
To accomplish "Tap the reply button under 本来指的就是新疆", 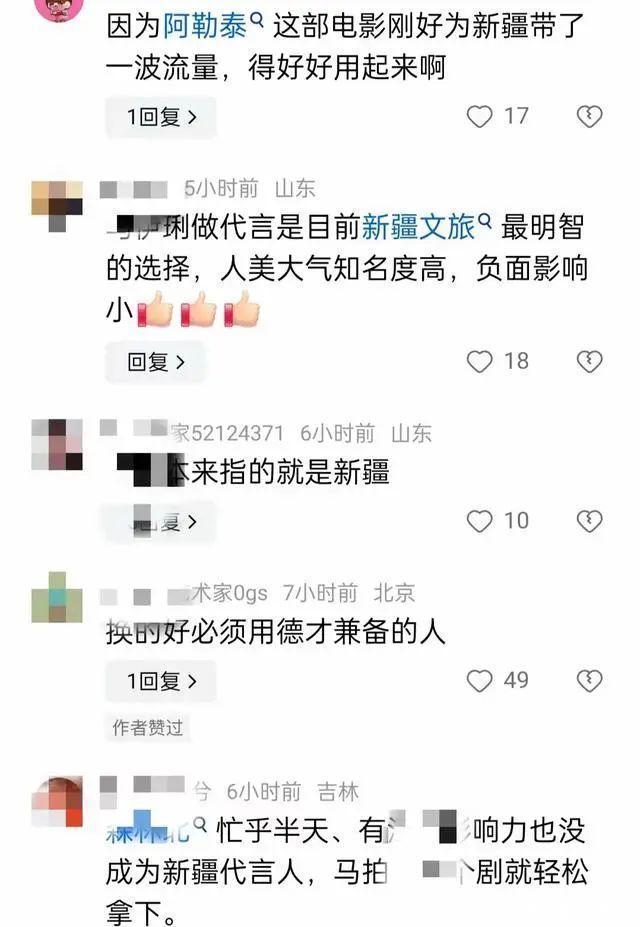I will (160, 522).
